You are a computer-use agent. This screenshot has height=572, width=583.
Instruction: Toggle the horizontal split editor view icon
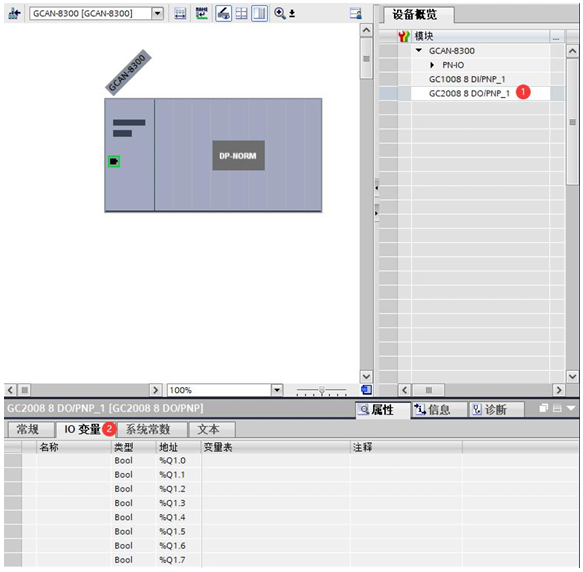242,14
